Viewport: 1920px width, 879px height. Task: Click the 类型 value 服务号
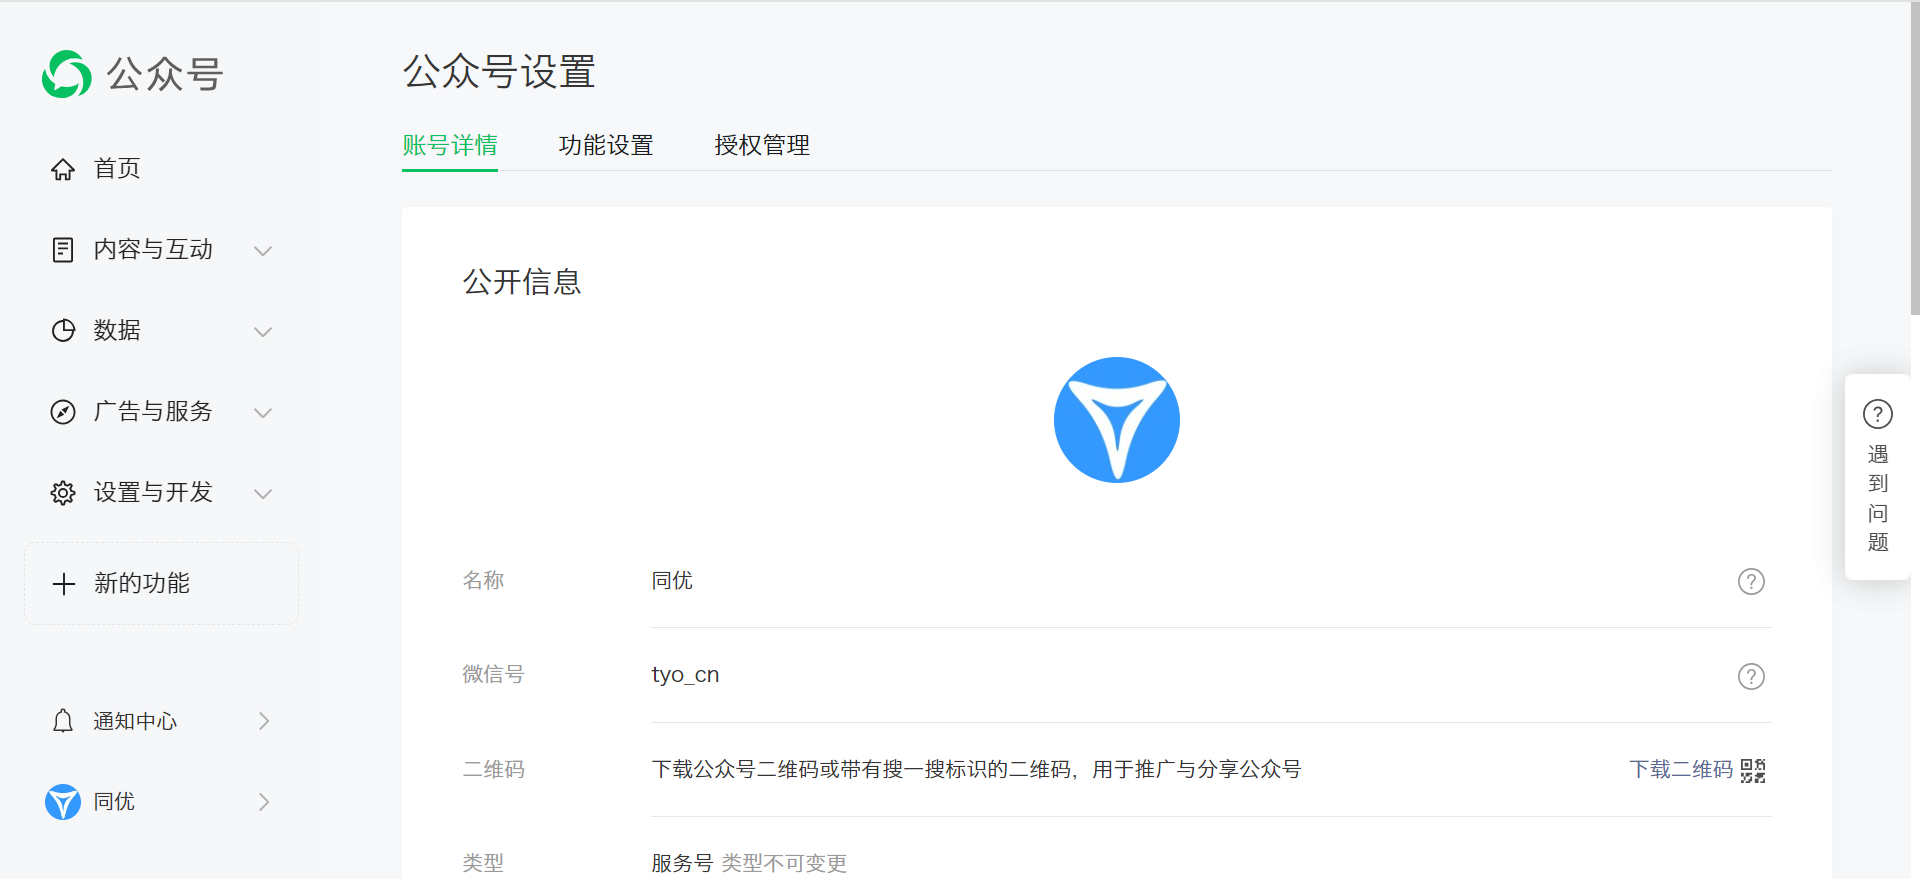682,863
